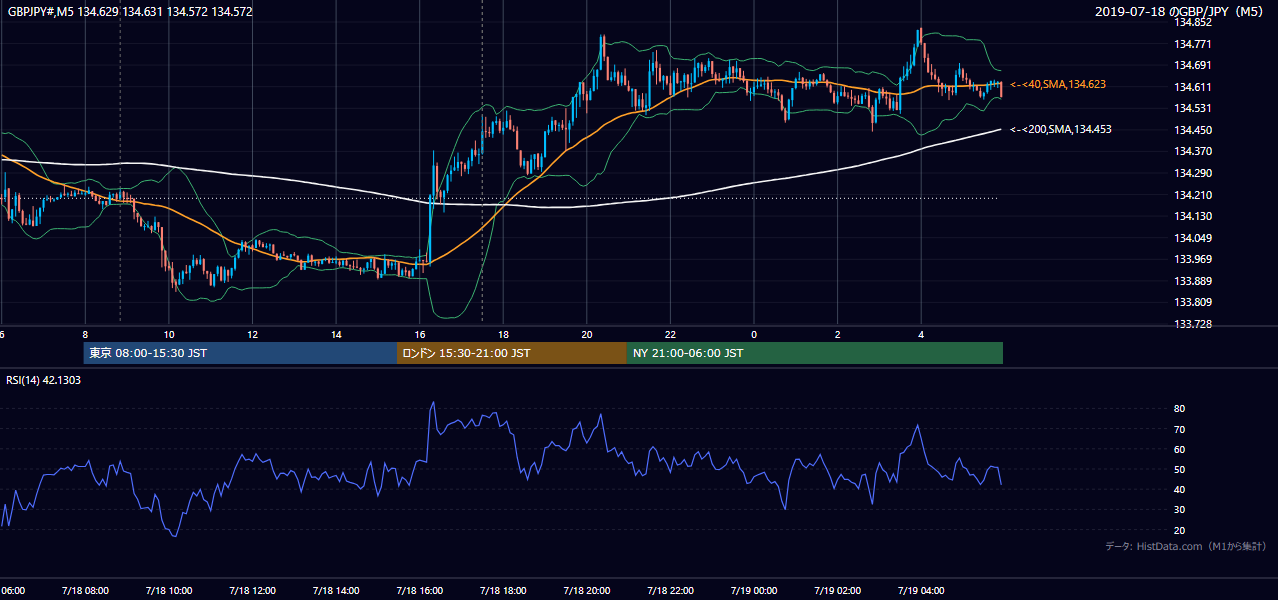This screenshot has height=600, width=1278.
Task: Click hour label 10 under price chart
Action: [169, 334]
